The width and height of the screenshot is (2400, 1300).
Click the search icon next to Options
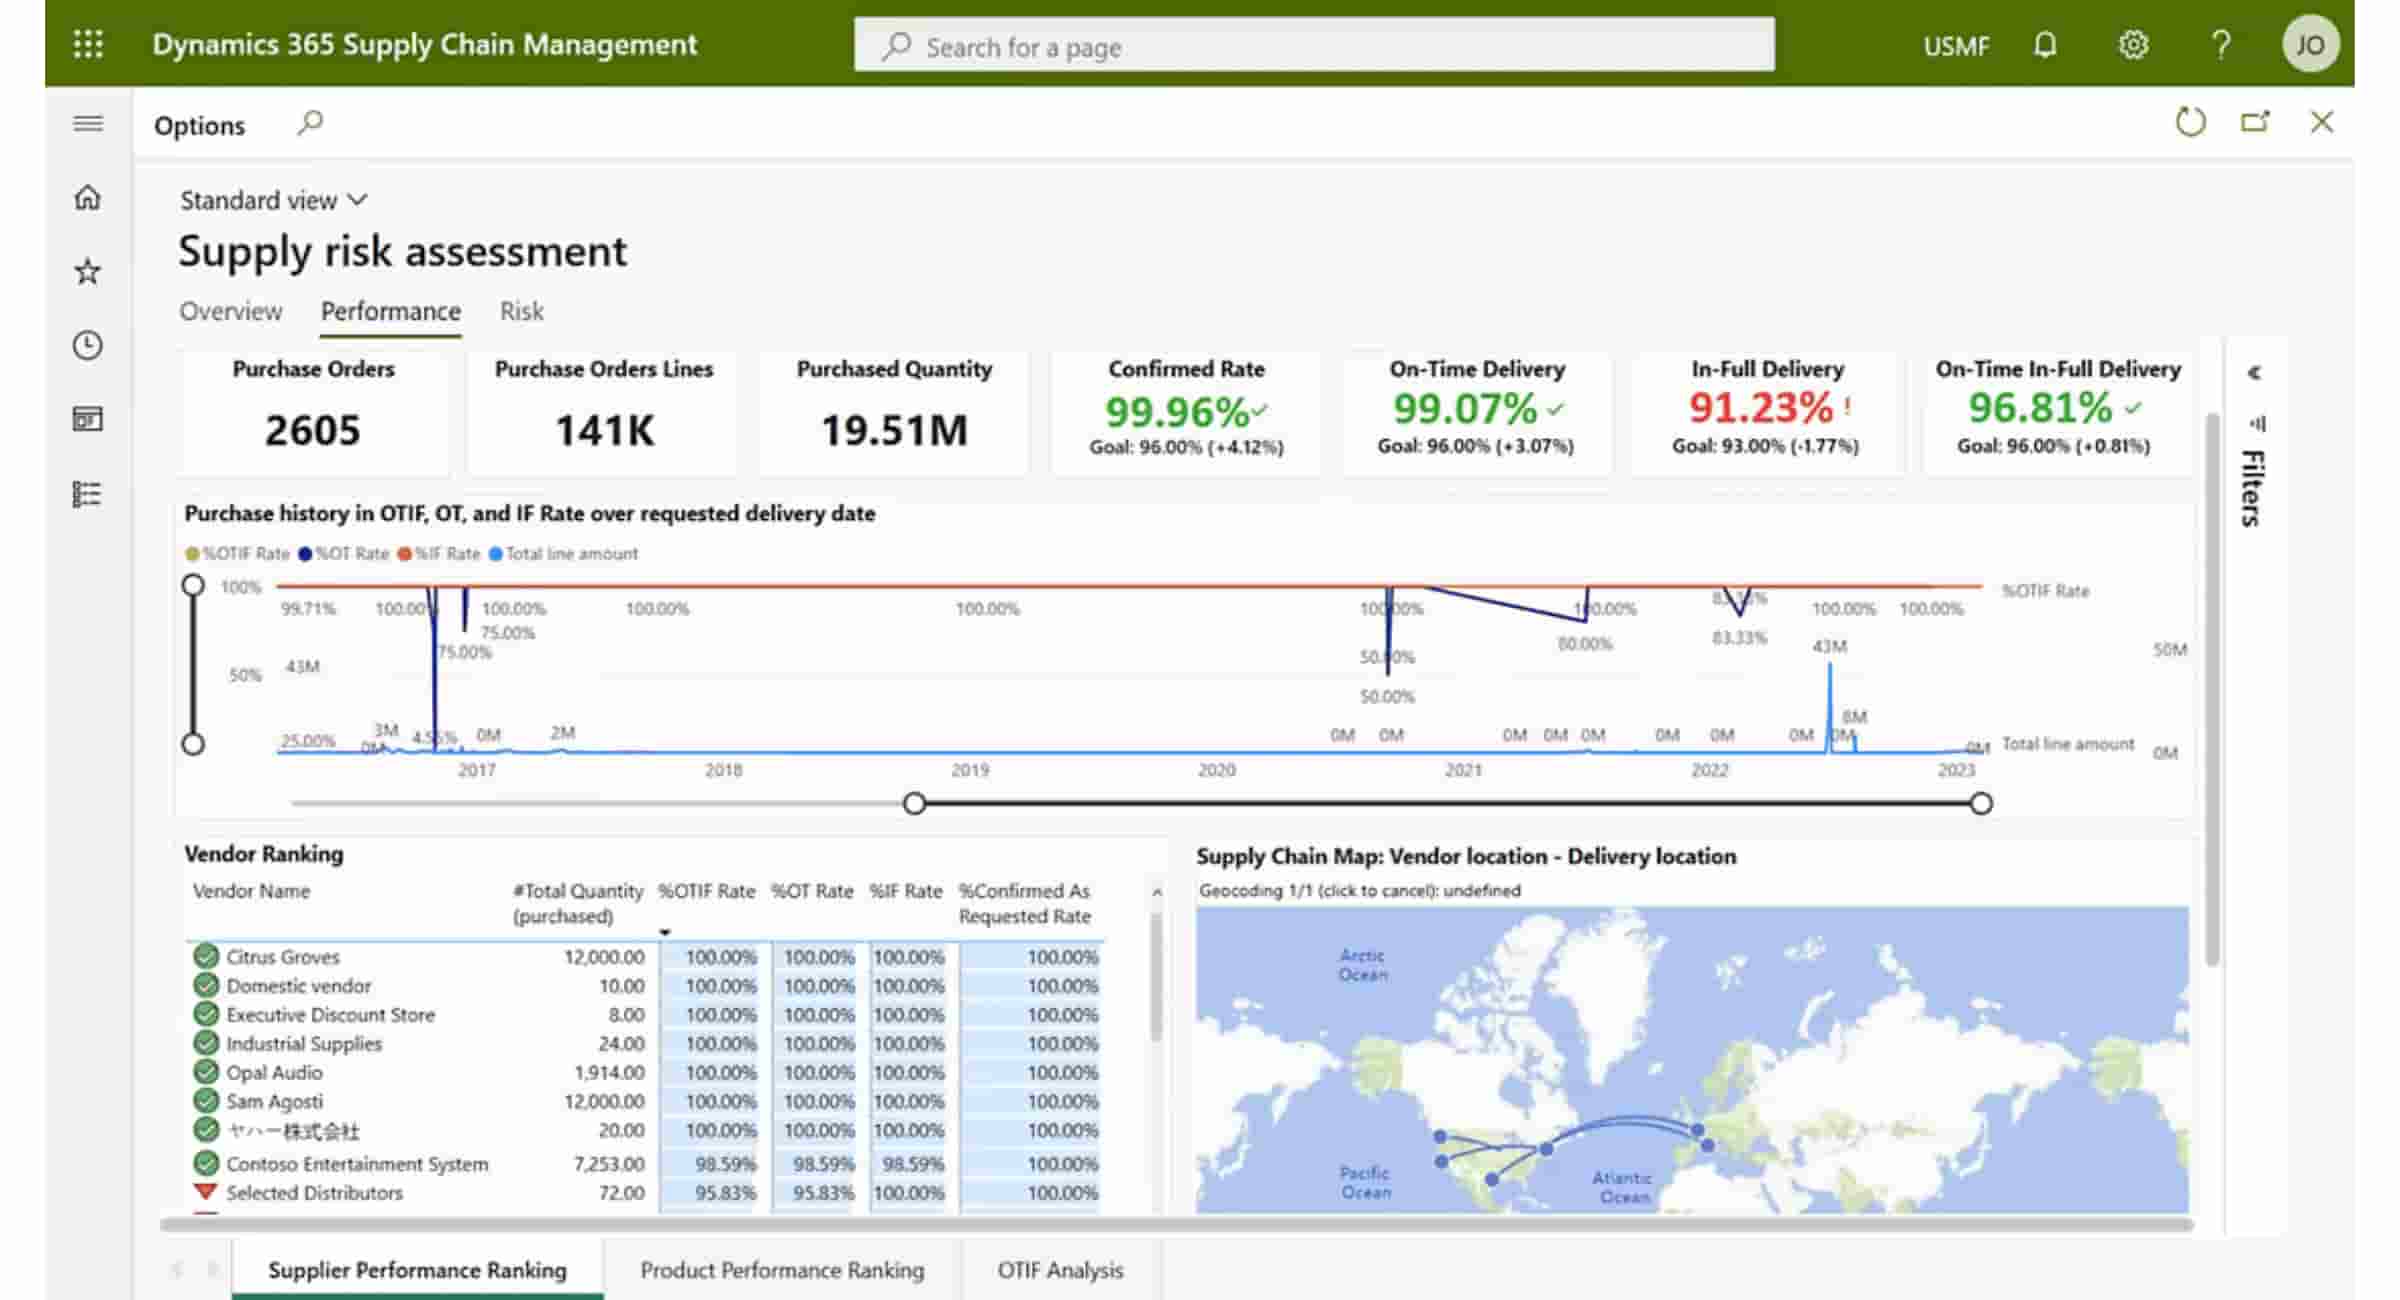pyautogui.click(x=310, y=123)
